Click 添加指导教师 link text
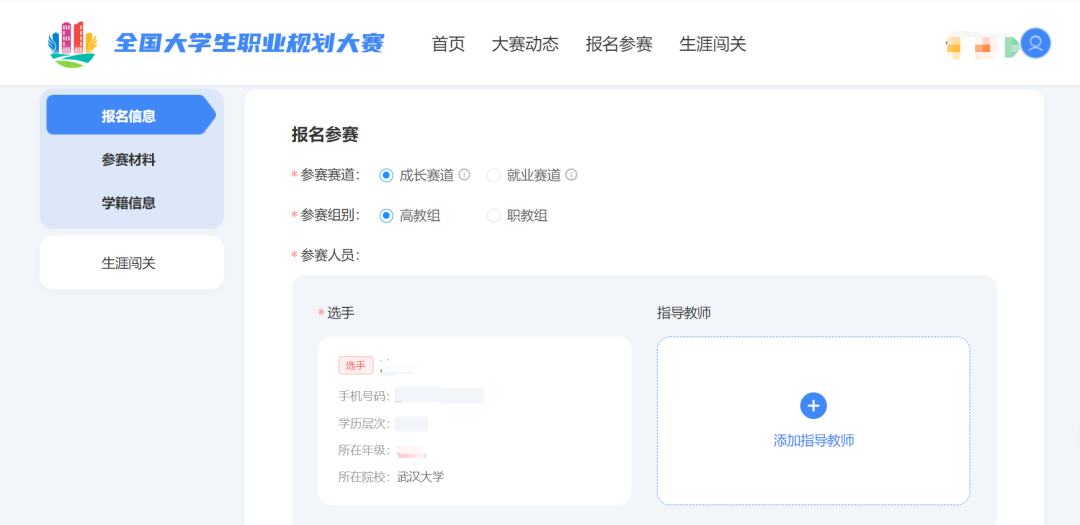The image size is (1080, 525). click(813, 441)
